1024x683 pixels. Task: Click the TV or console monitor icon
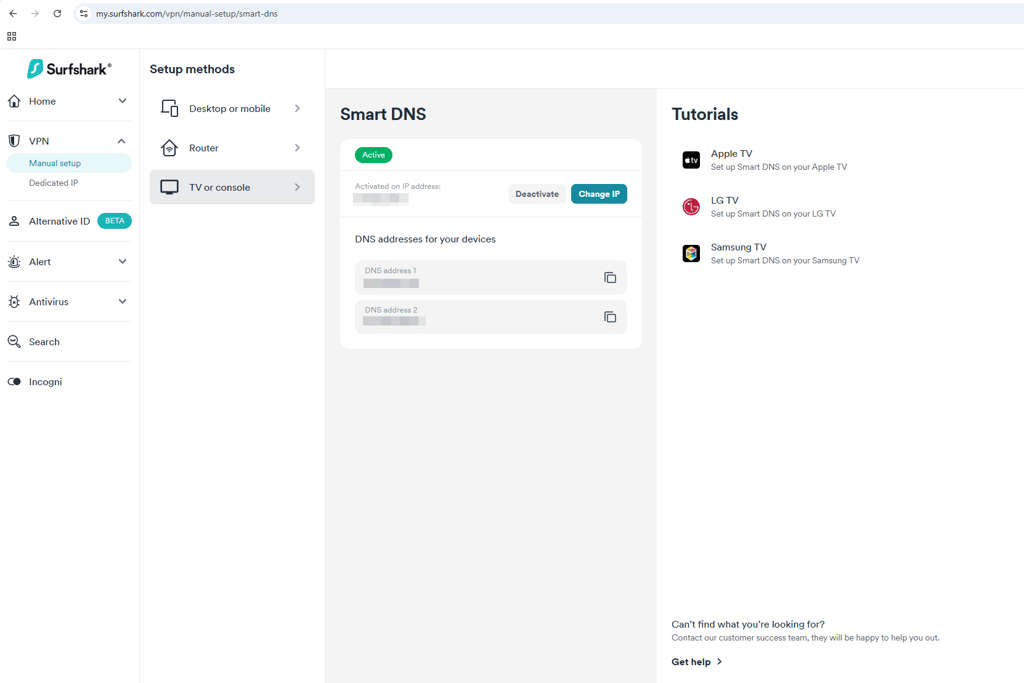[x=170, y=187]
